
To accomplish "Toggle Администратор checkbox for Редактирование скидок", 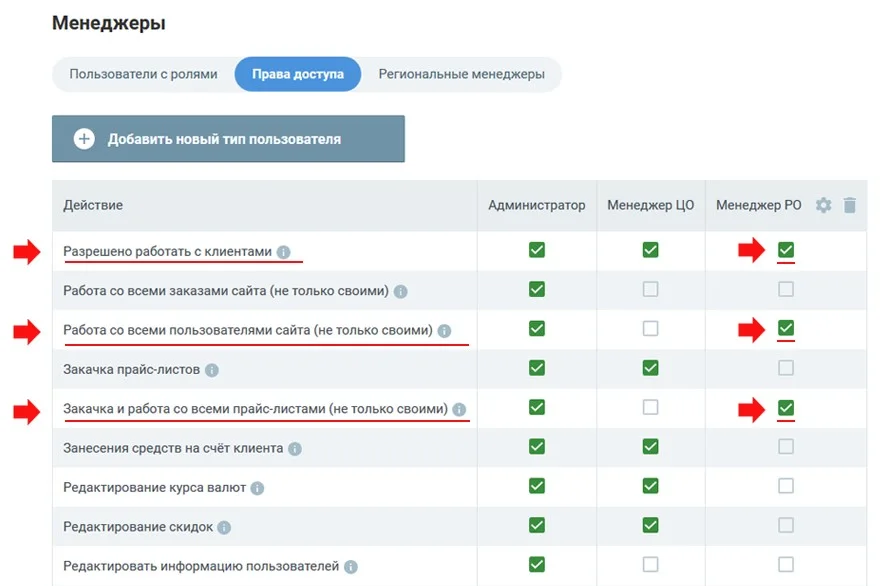I will tap(537, 525).
